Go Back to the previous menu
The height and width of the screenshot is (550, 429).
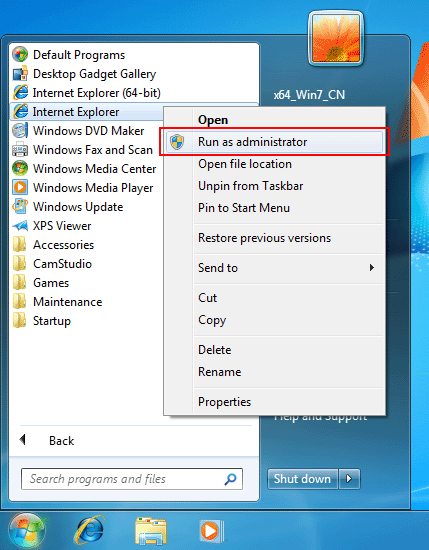tap(61, 441)
